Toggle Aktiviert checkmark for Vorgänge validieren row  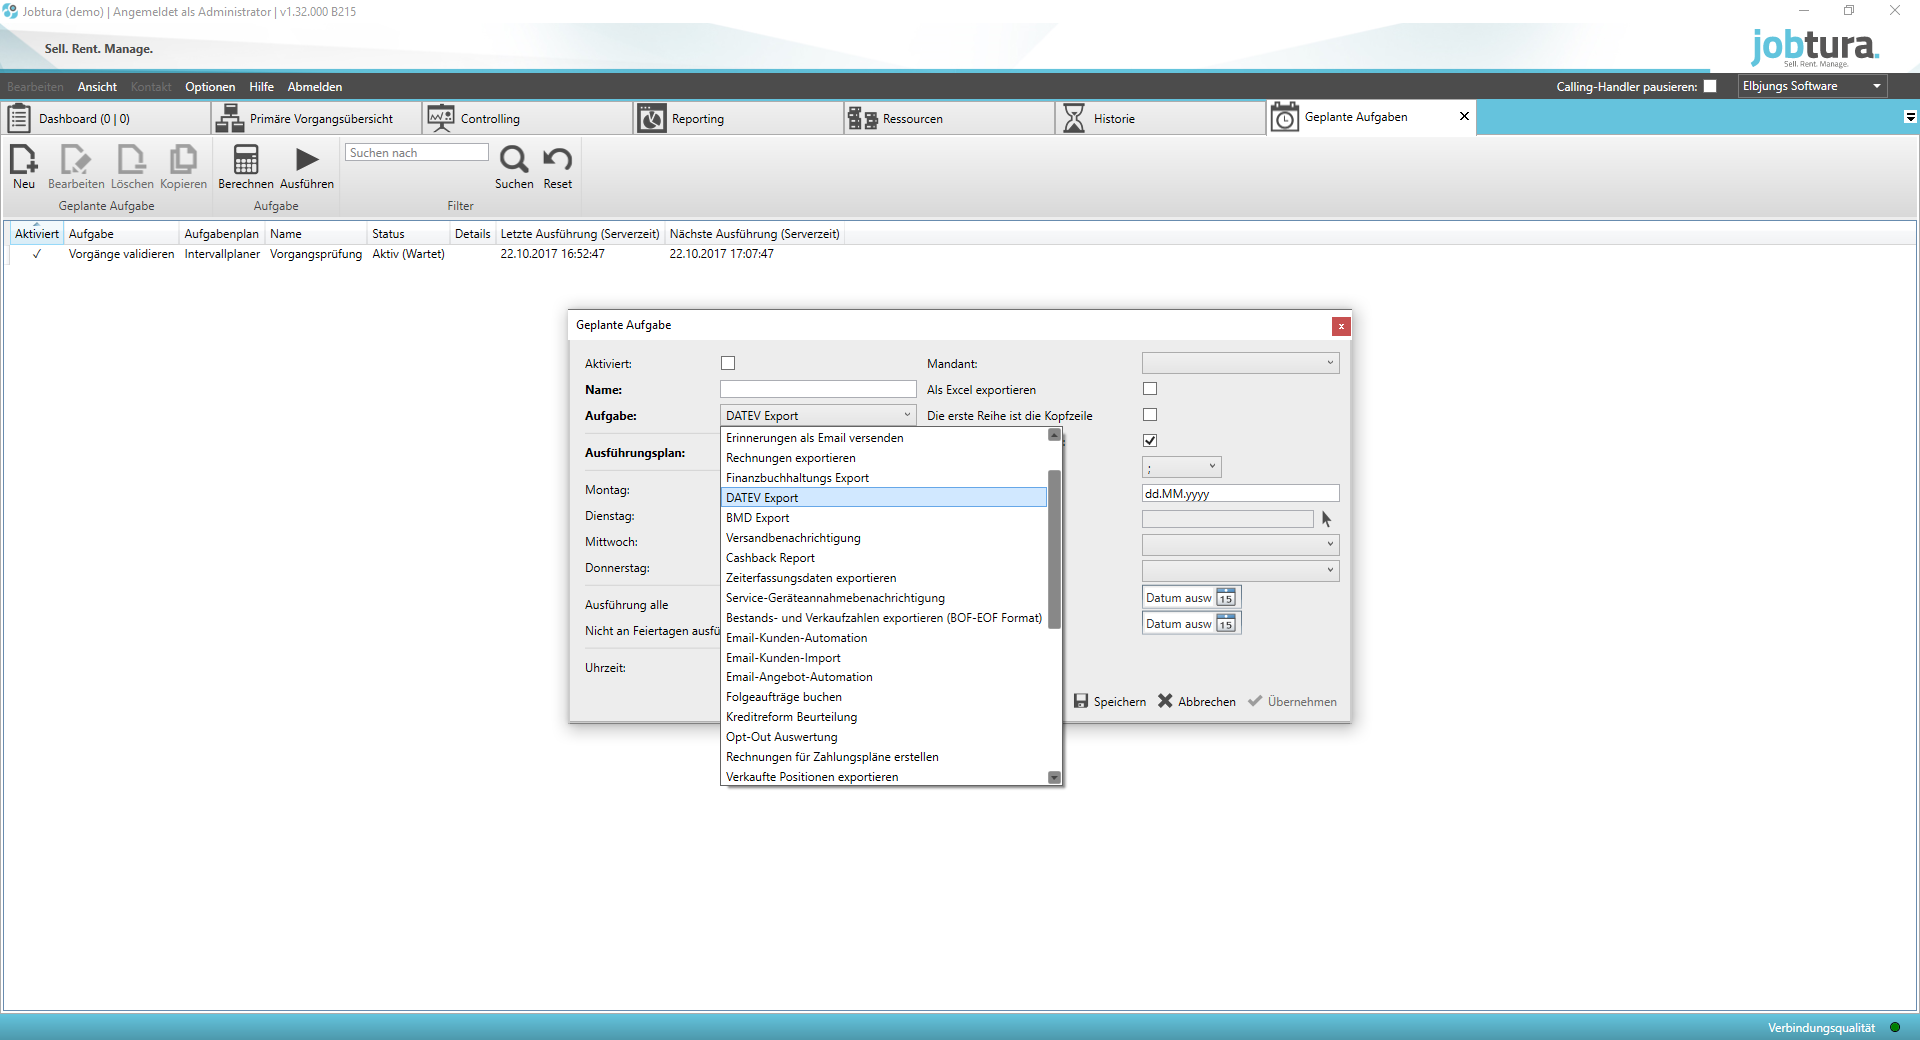click(37, 254)
